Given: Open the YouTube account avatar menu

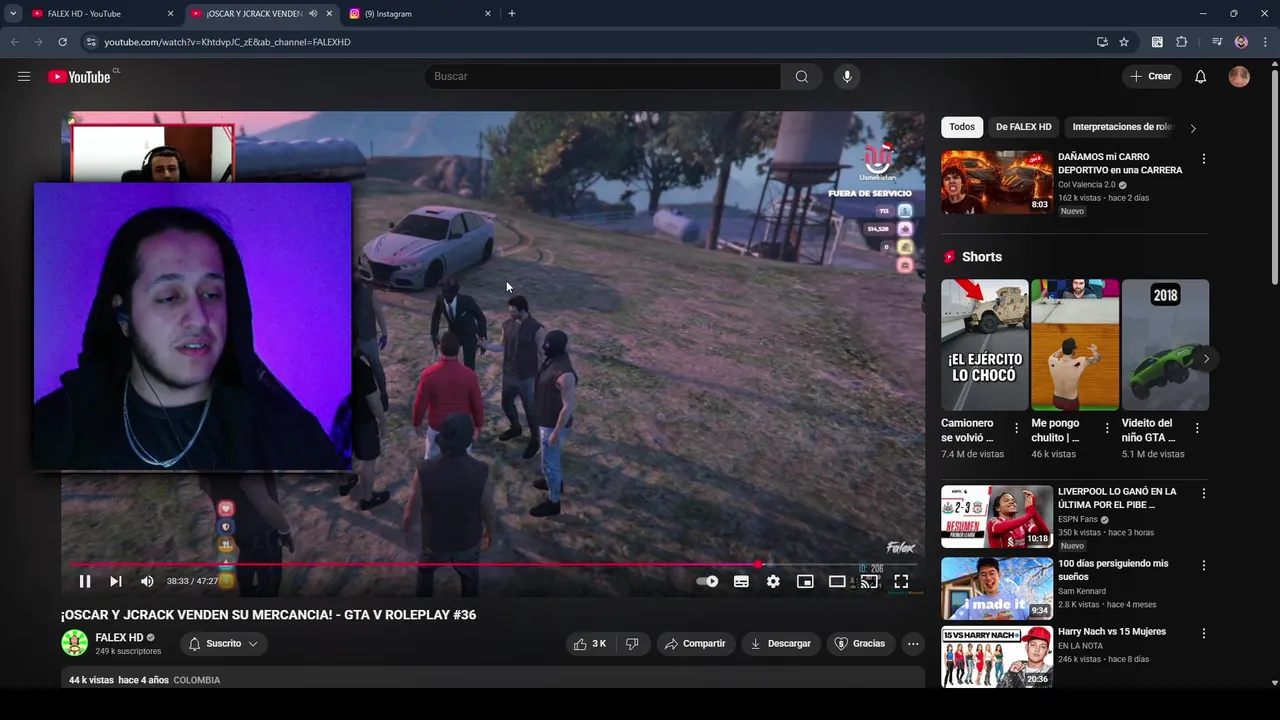Looking at the screenshot, I should [1239, 77].
